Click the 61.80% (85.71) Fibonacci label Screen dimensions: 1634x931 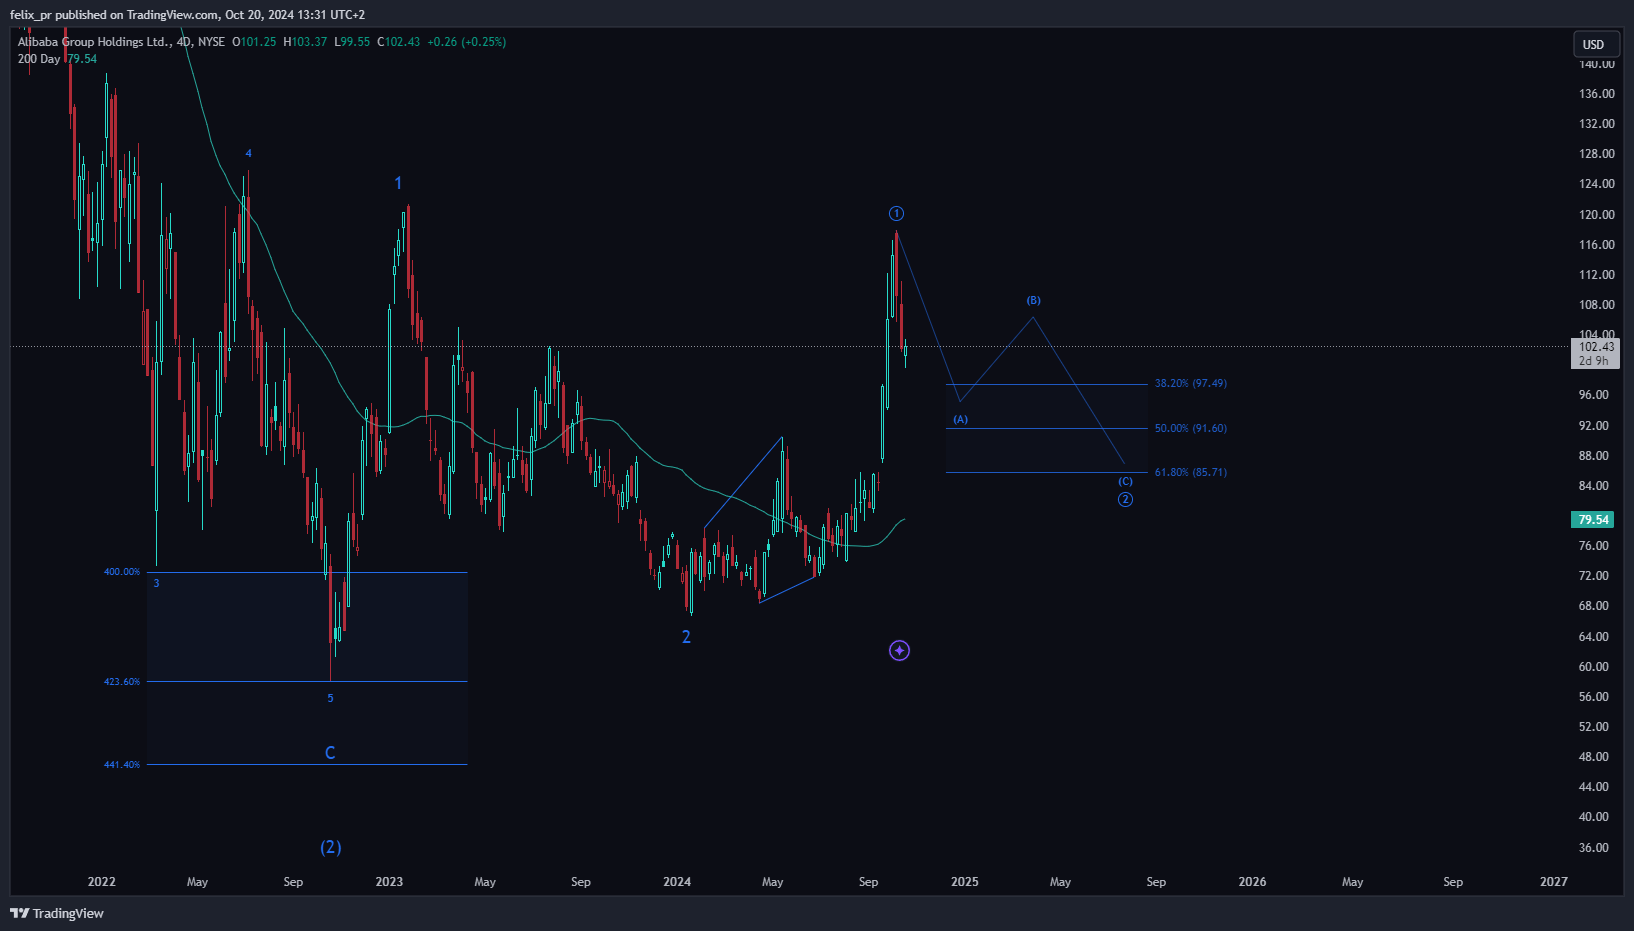coord(1190,472)
